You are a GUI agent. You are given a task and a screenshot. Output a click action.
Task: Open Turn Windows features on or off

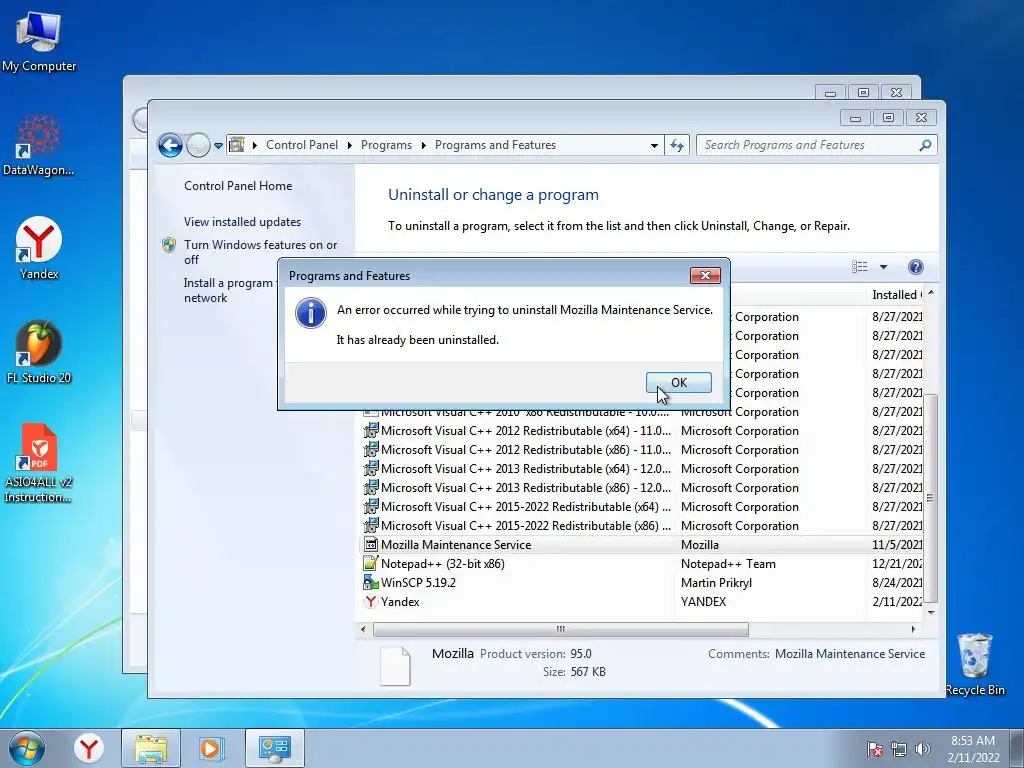[261, 252]
